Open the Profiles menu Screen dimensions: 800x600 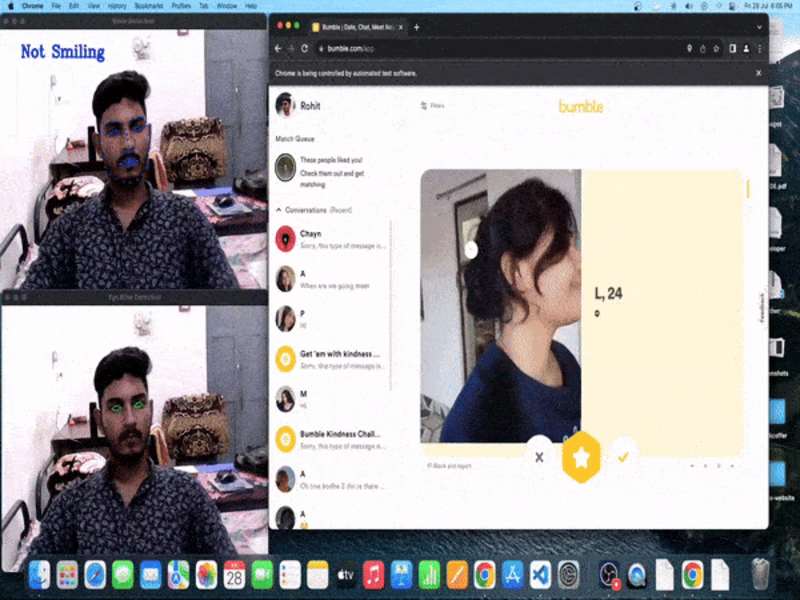pyautogui.click(x=181, y=6)
